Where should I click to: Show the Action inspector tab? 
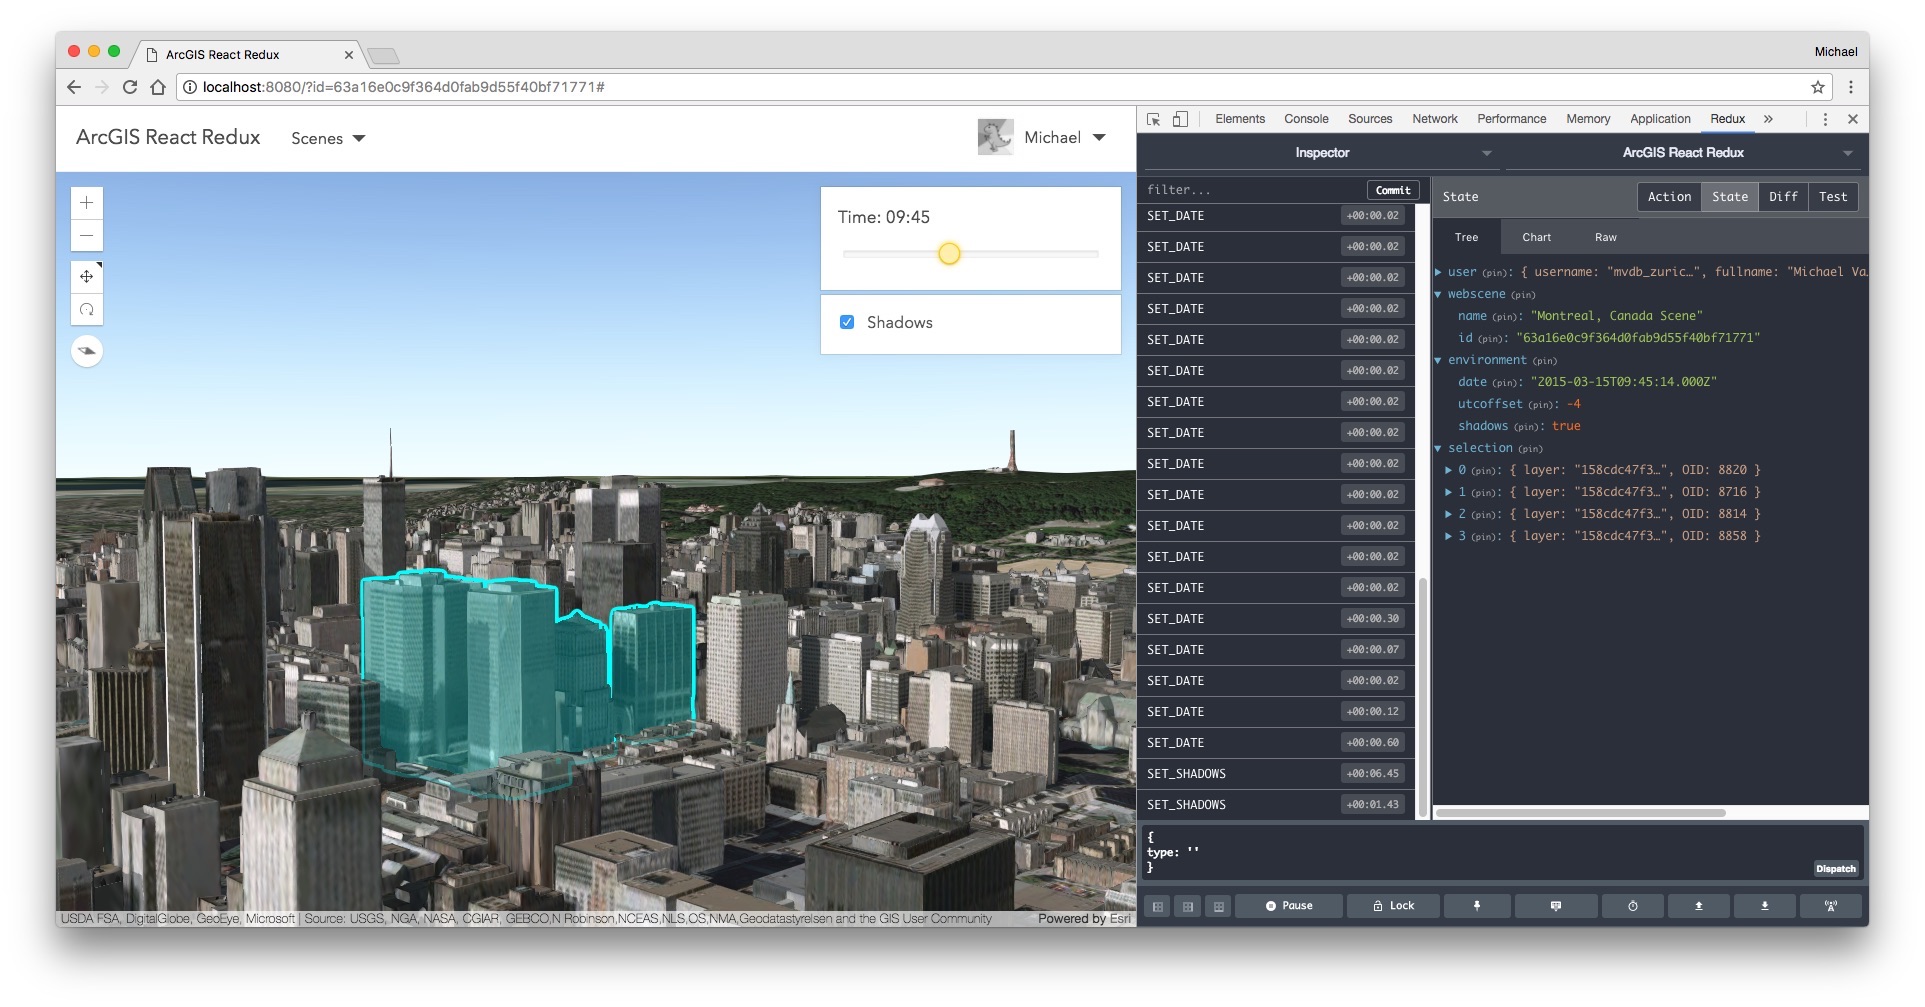1670,197
